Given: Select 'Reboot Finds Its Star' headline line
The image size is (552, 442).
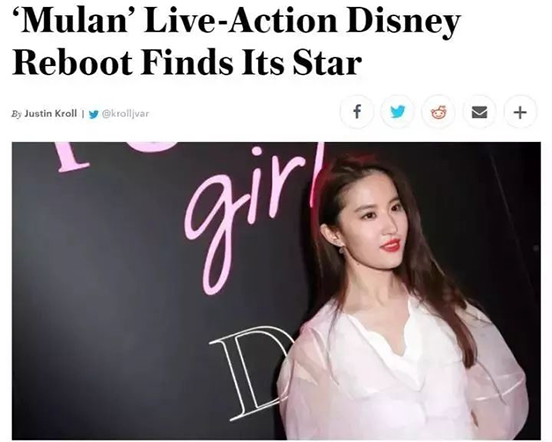Looking at the screenshot, I should pyautogui.click(x=187, y=63).
